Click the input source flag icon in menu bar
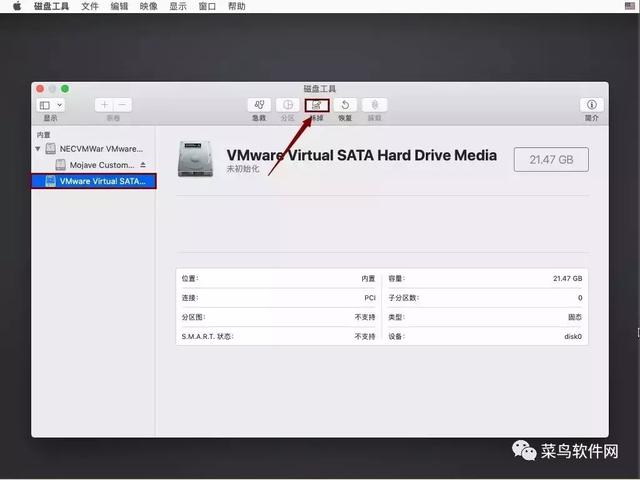 click(630, 6)
